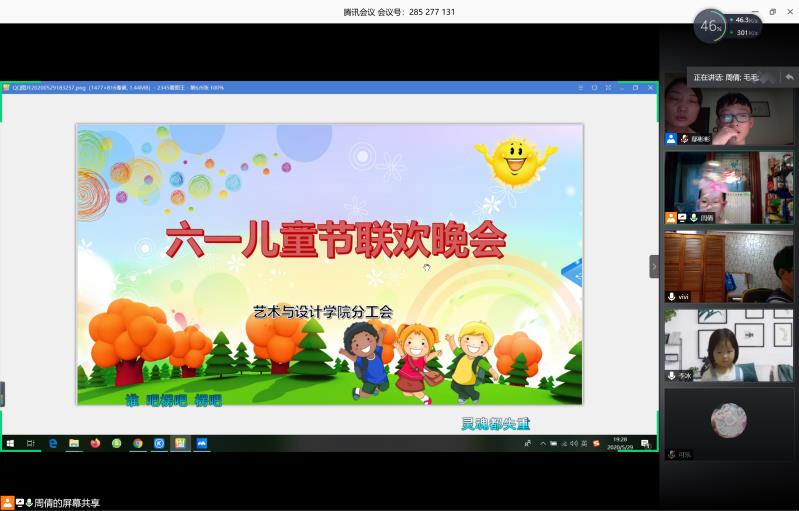The image size is (799, 511).
Task: Click the screen share icon on the second video tile
Action: (x=682, y=217)
